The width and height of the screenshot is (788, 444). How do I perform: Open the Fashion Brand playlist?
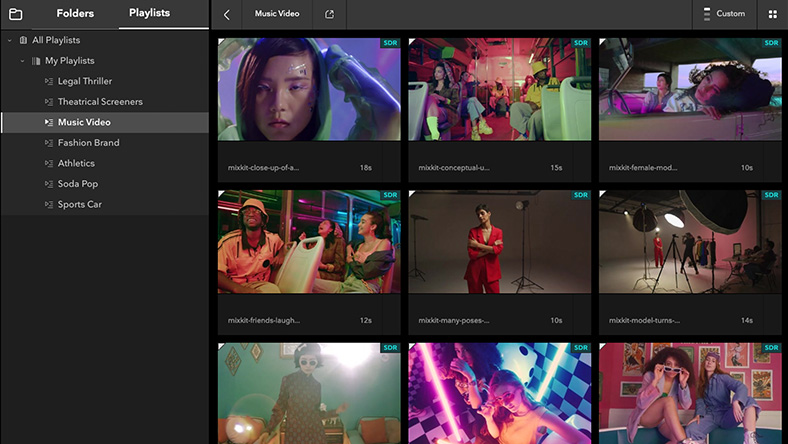point(88,143)
